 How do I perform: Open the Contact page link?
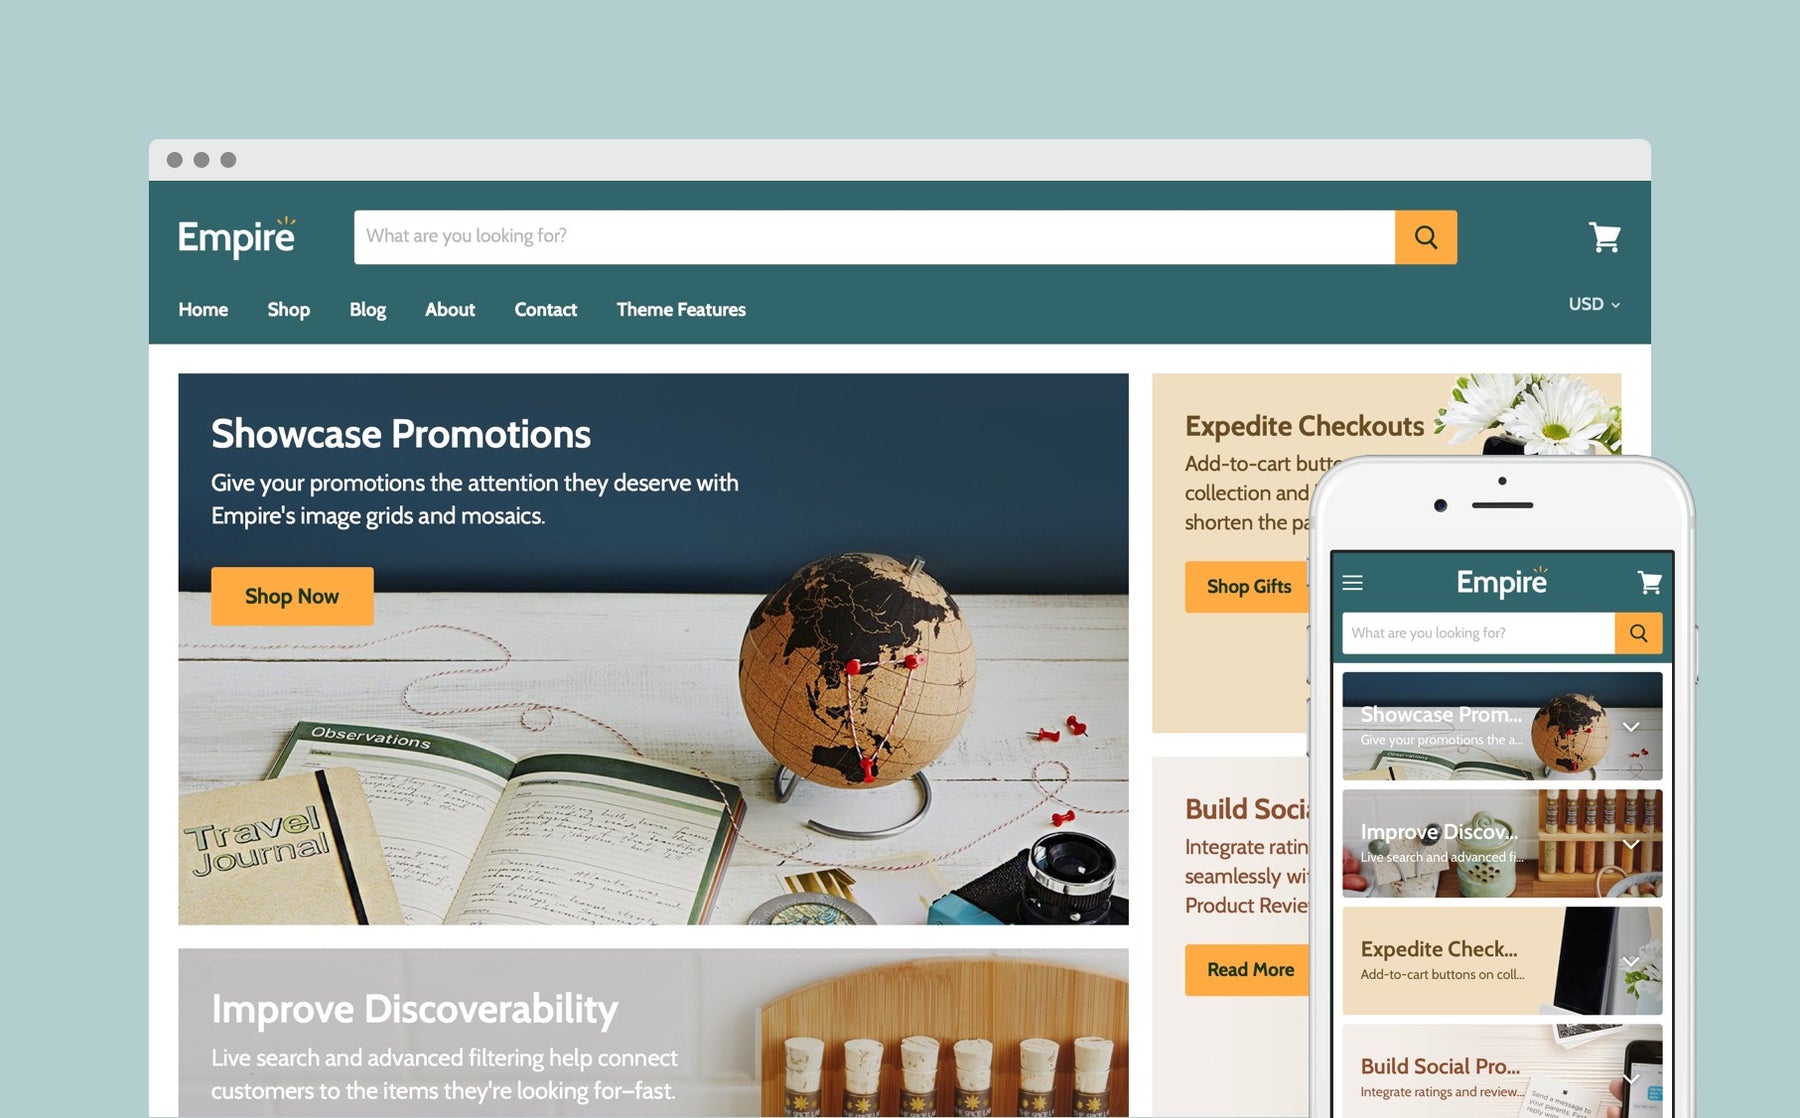click(545, 310)
